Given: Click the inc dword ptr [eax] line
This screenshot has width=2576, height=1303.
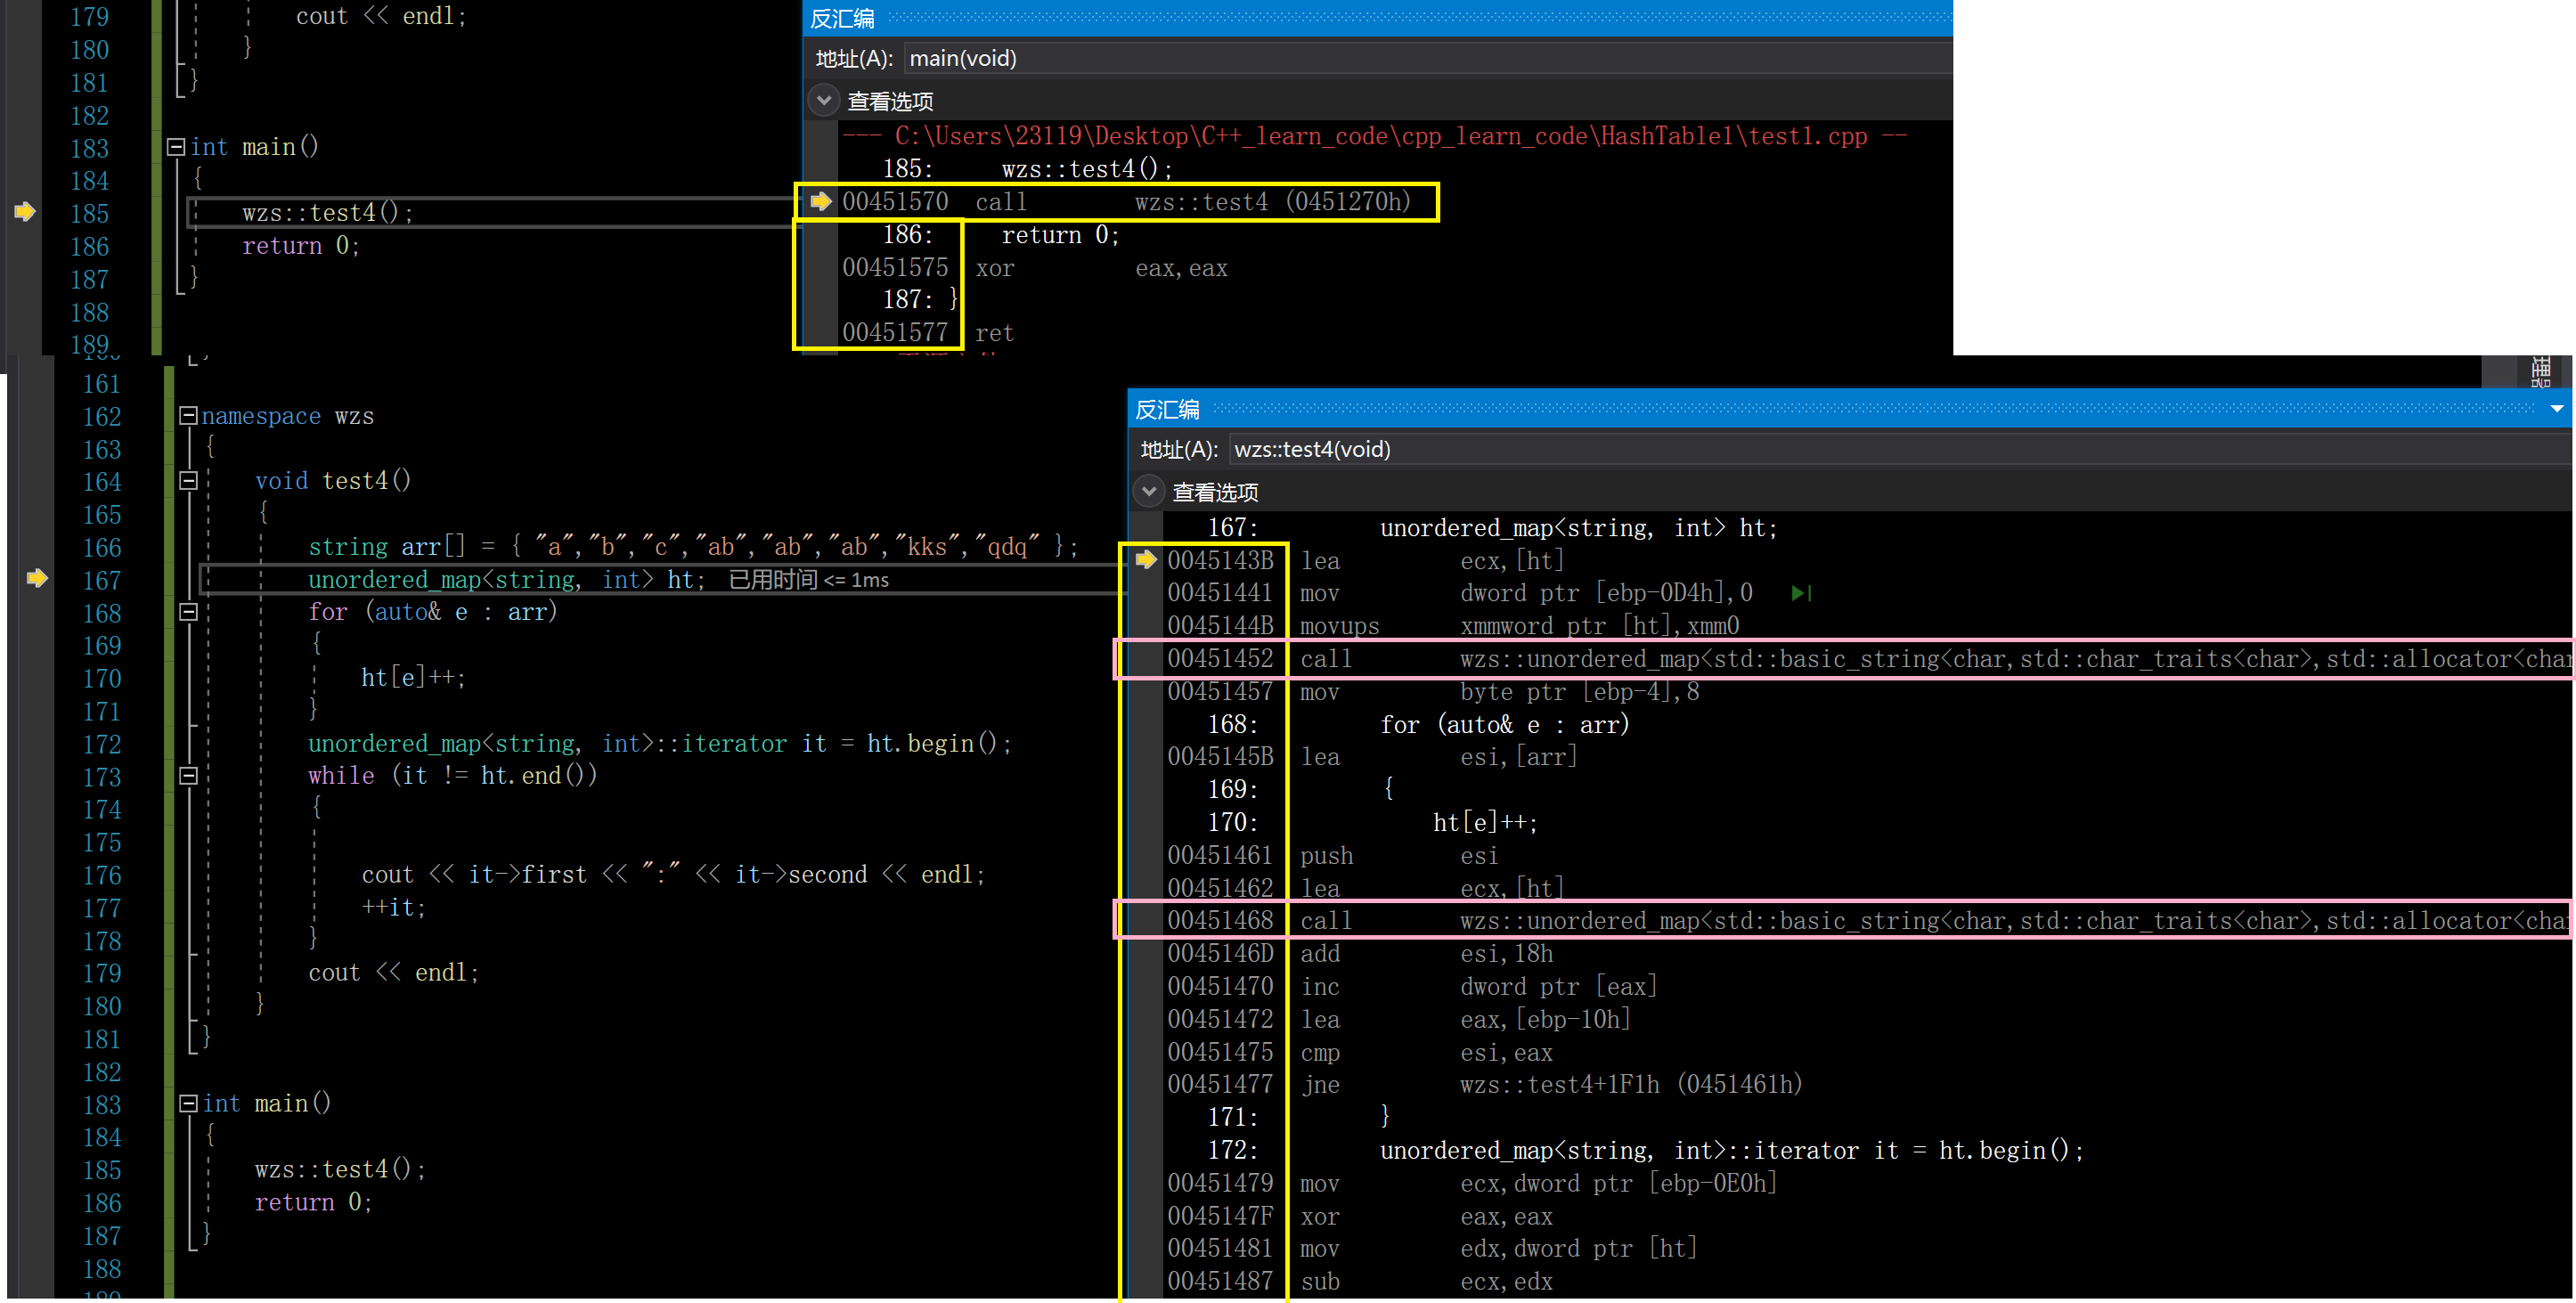Looking at the screenshot, I should (1412, 987).
